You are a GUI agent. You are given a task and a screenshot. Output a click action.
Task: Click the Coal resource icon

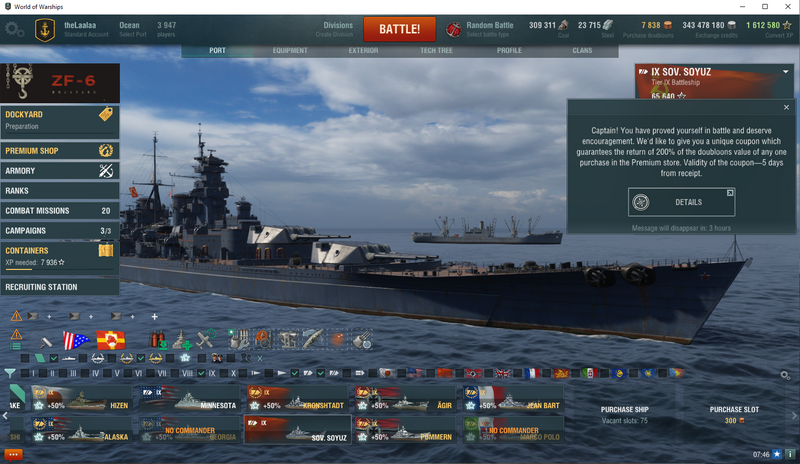tap(563, 25)
